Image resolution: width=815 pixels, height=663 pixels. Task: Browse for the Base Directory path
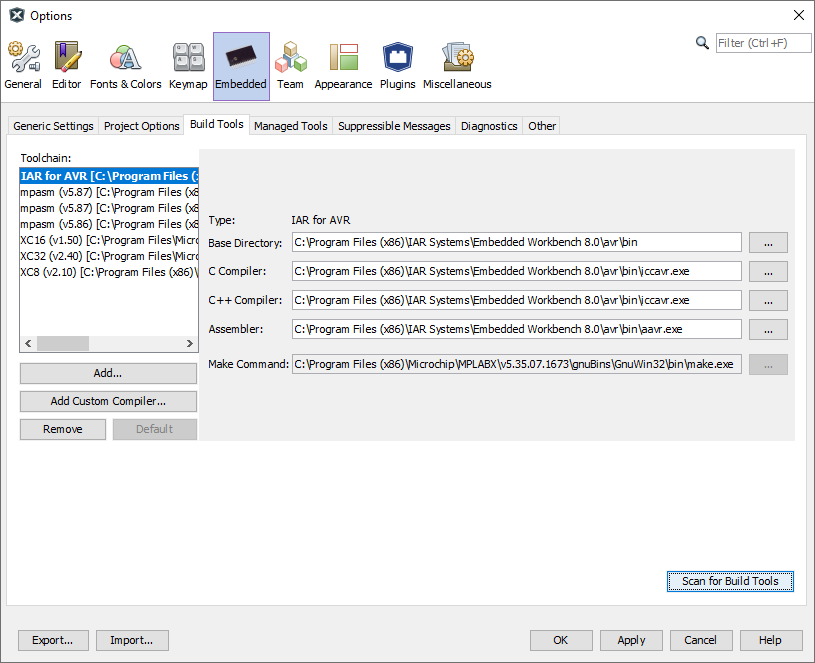(x=768, y=243)
